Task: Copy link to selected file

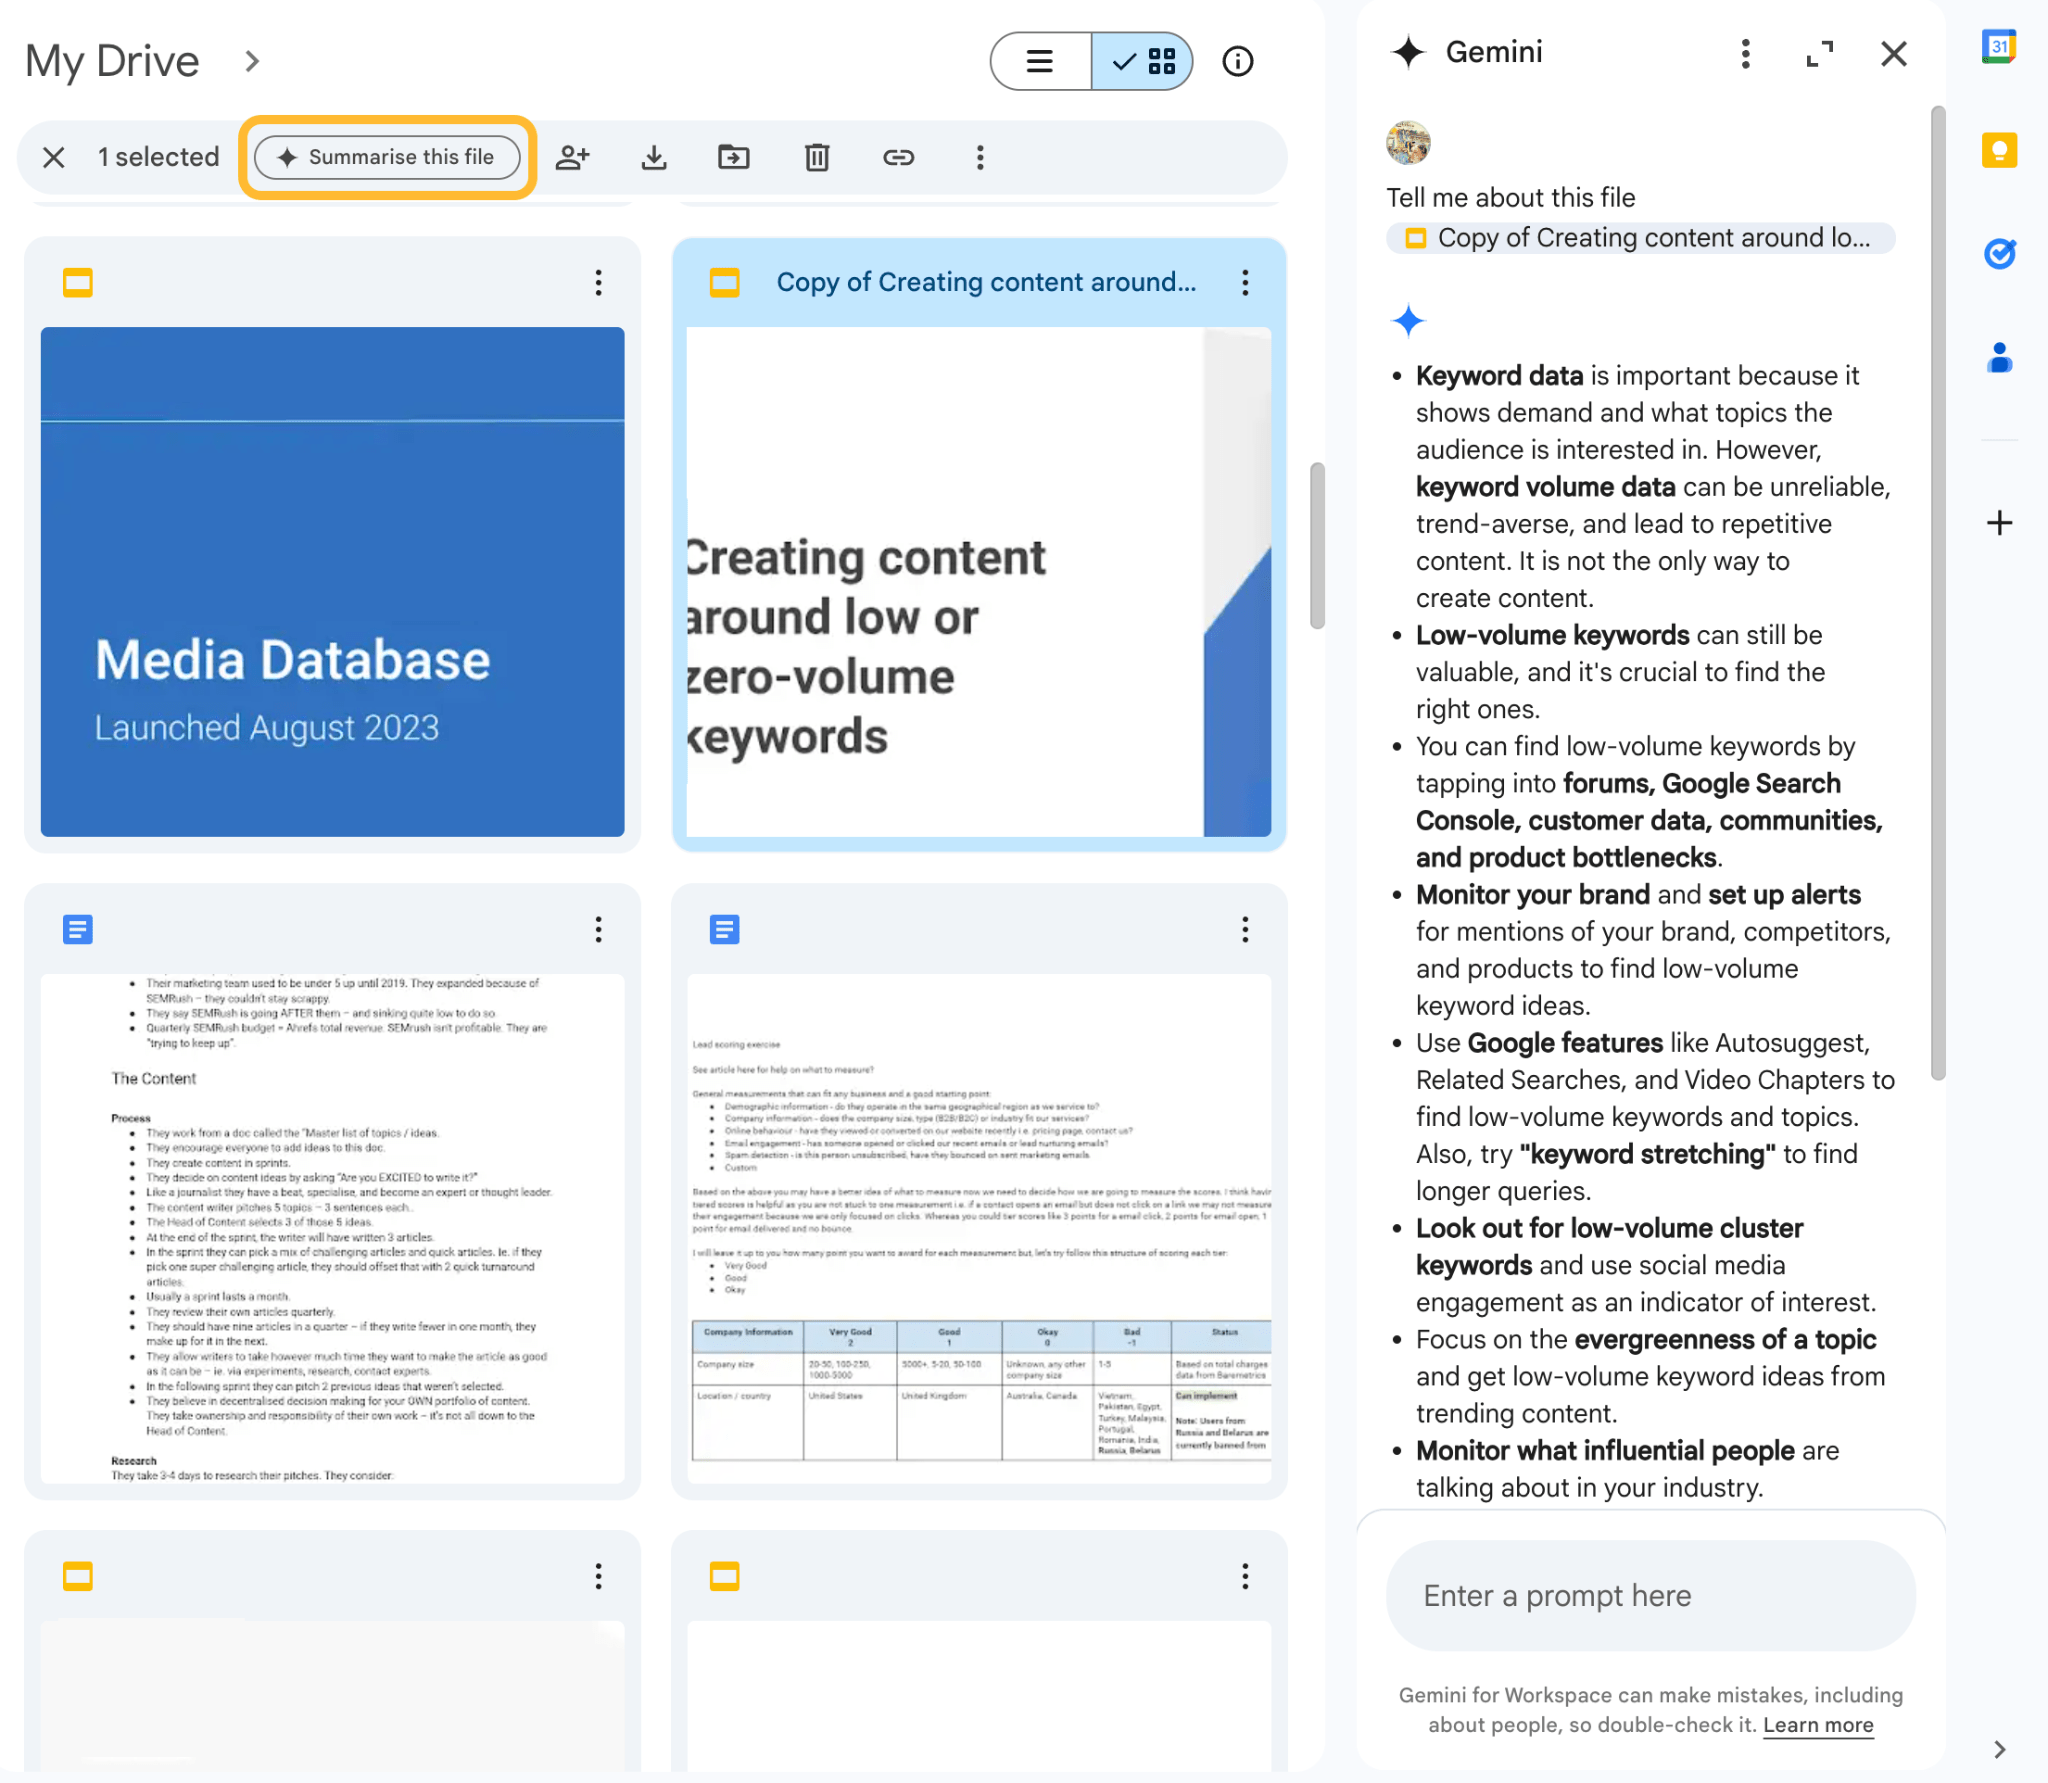Action: click(x=898, y=157)
